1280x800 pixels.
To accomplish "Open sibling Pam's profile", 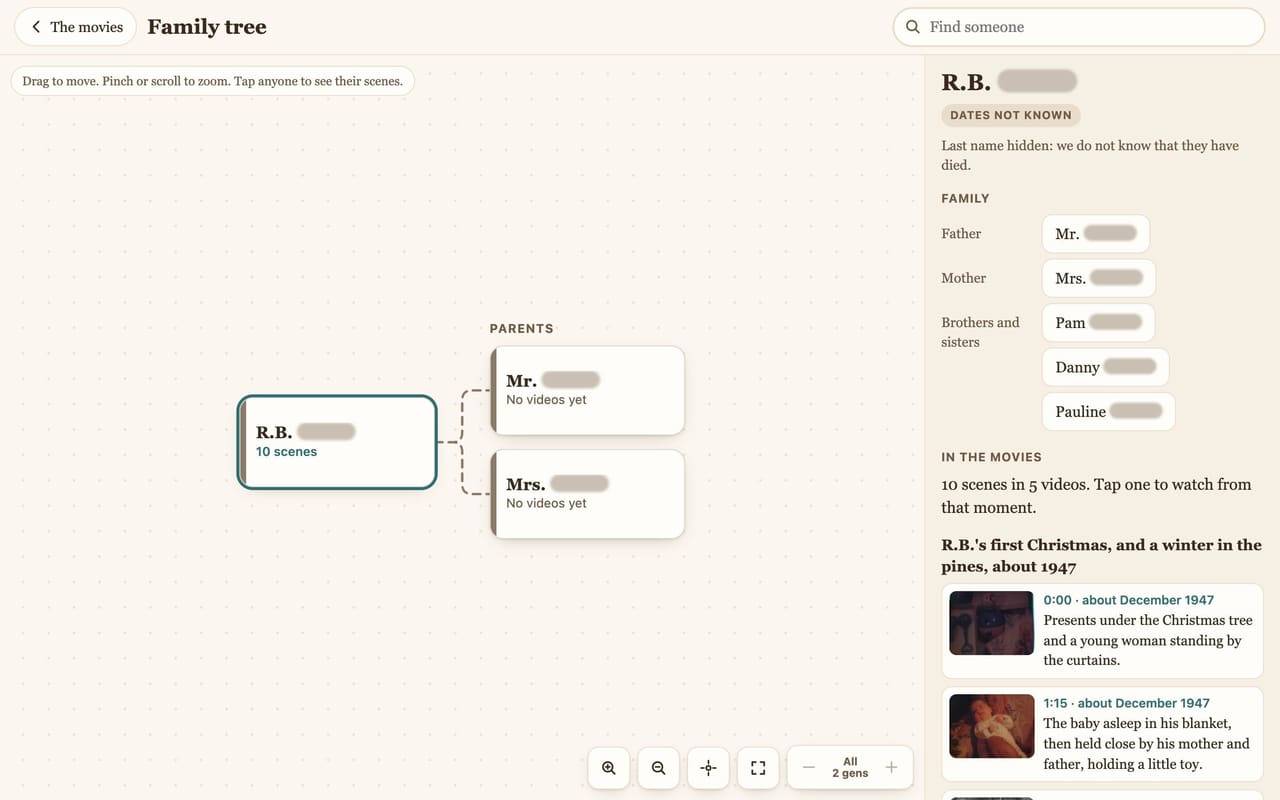I will pyautogui.click(x=1099, y=323).
